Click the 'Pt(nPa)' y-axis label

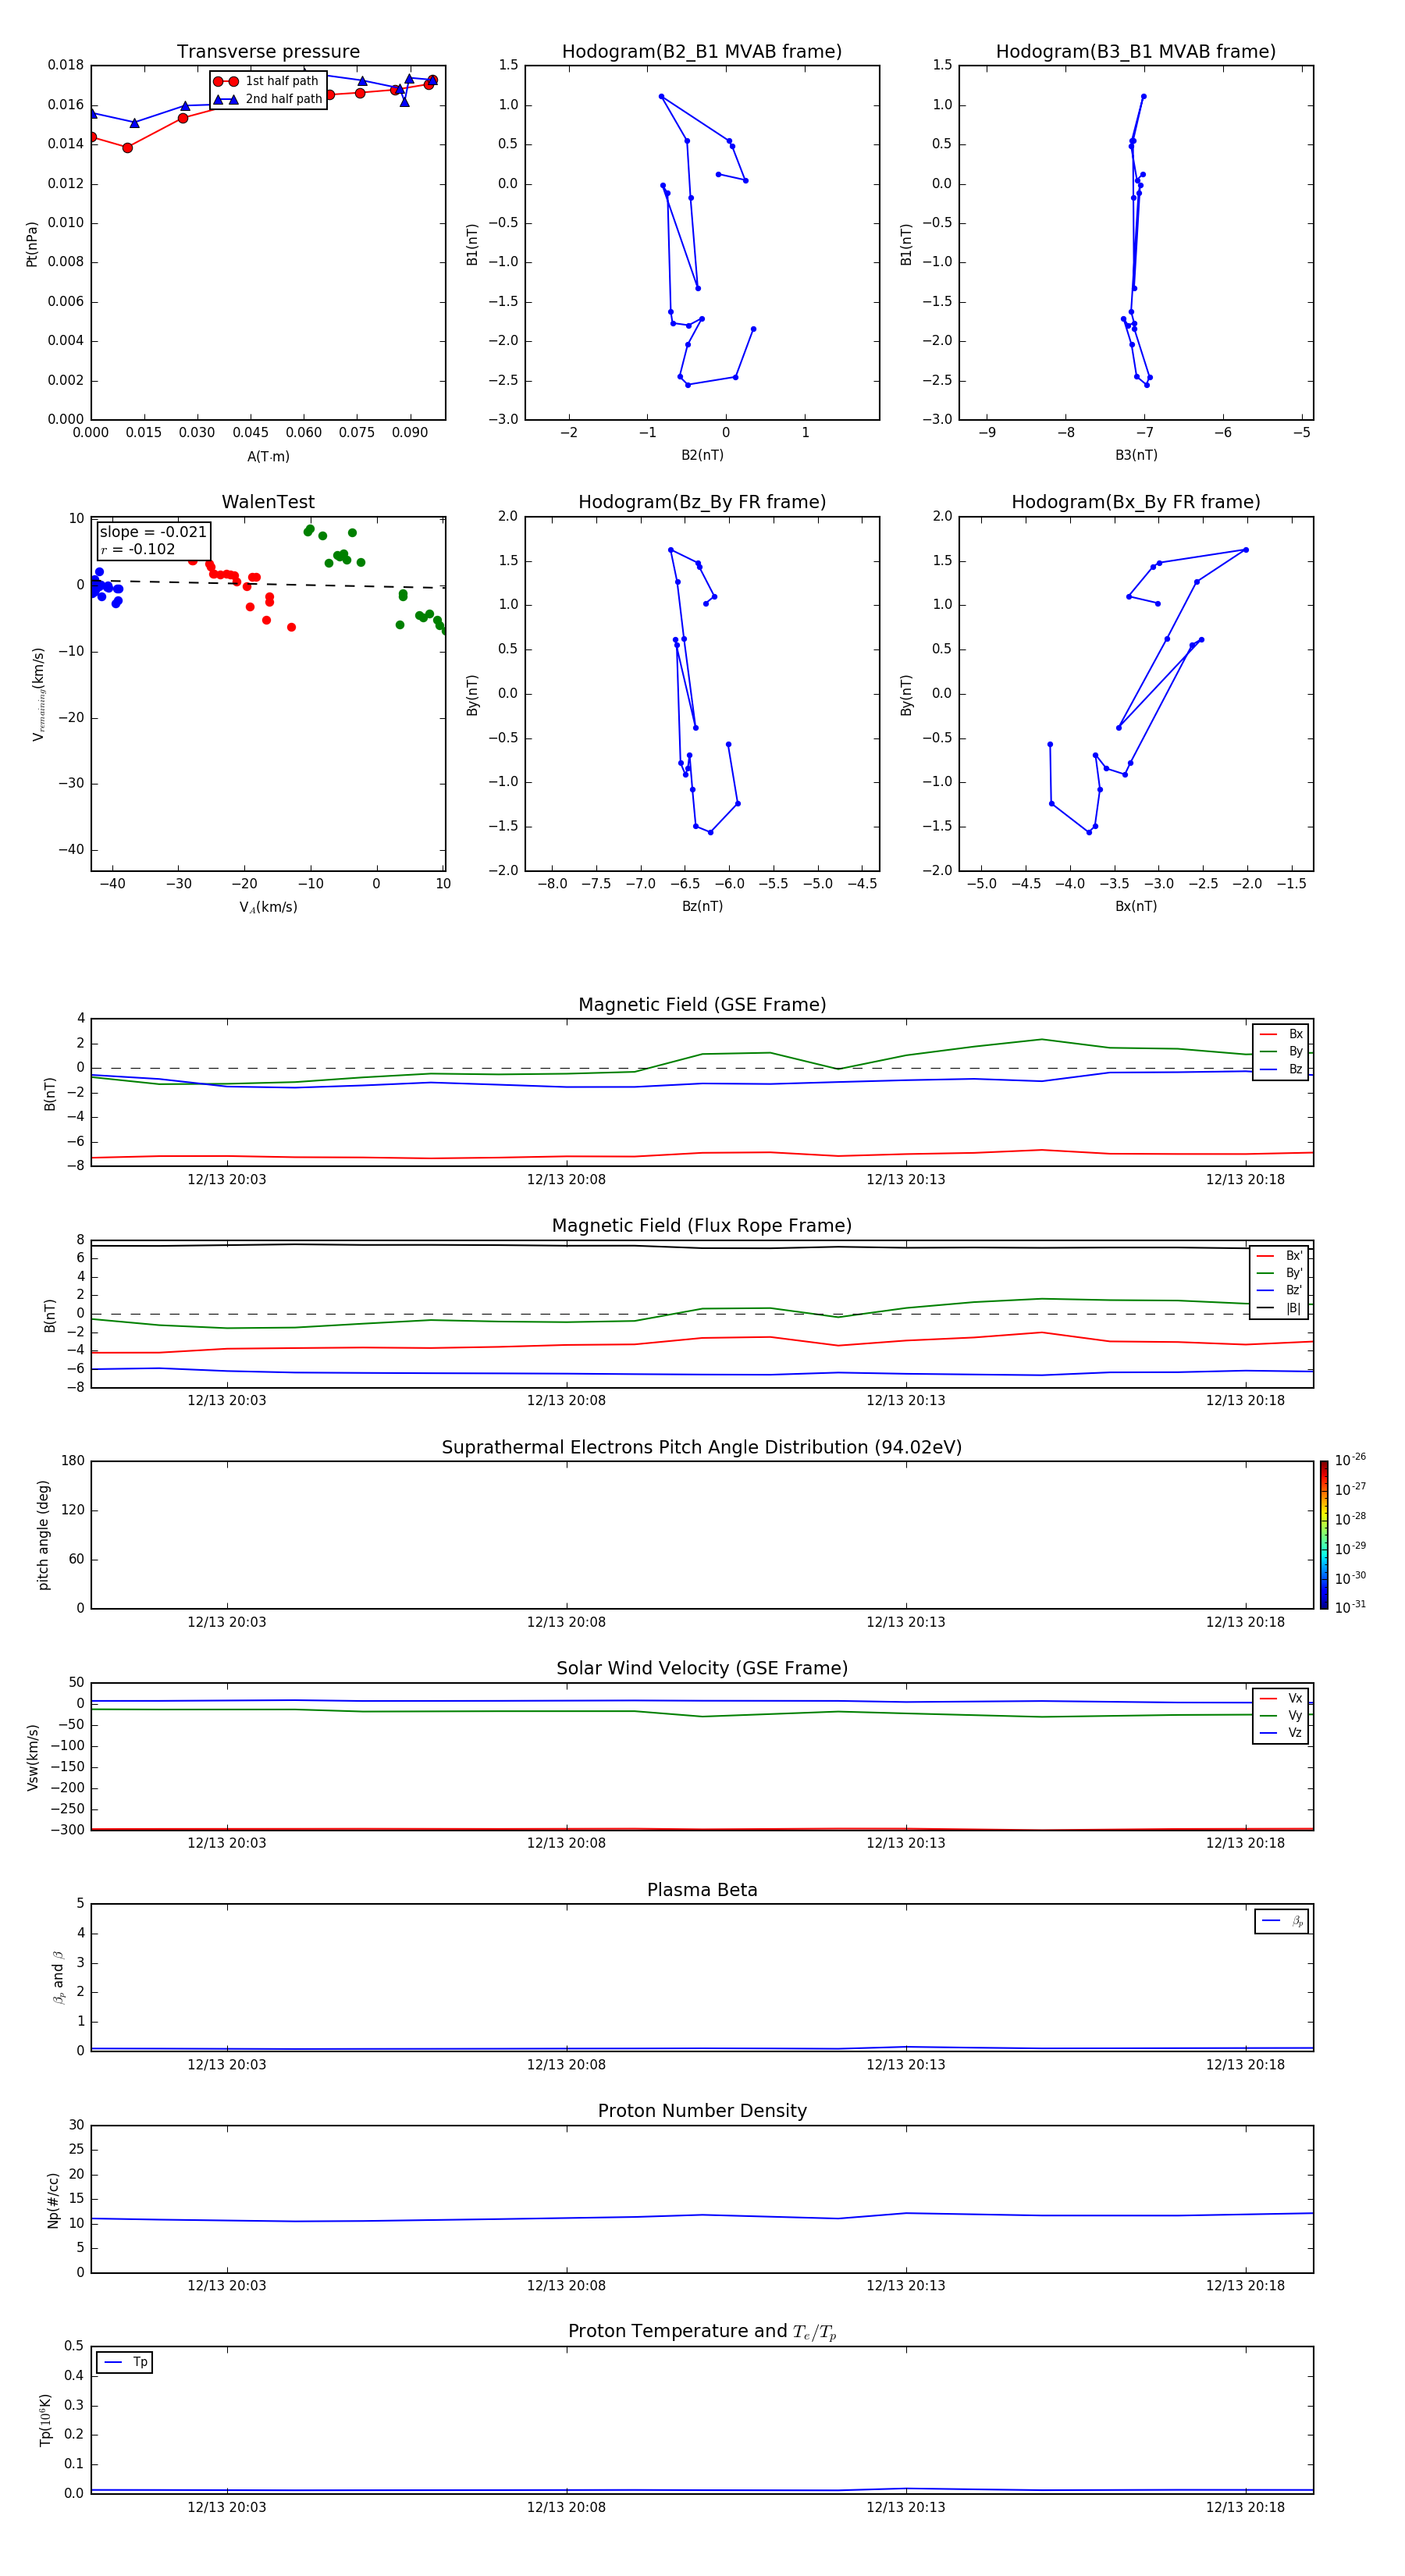click(x=32, y=243)
